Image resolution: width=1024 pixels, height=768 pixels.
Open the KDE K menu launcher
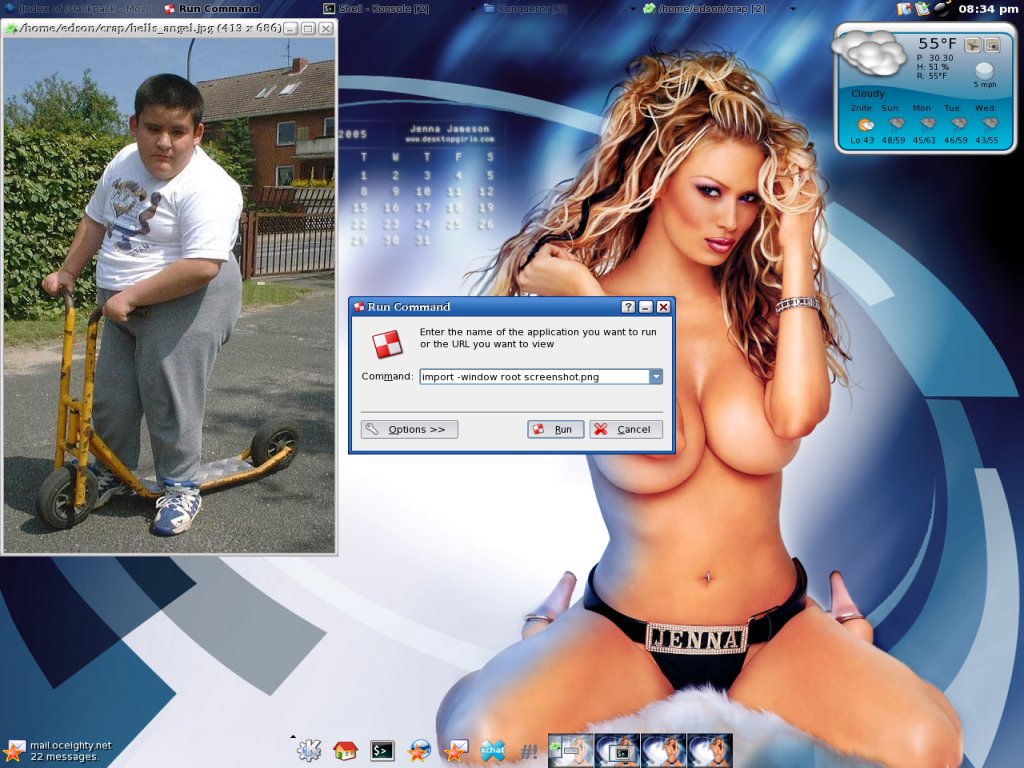[x=309, y=749]
